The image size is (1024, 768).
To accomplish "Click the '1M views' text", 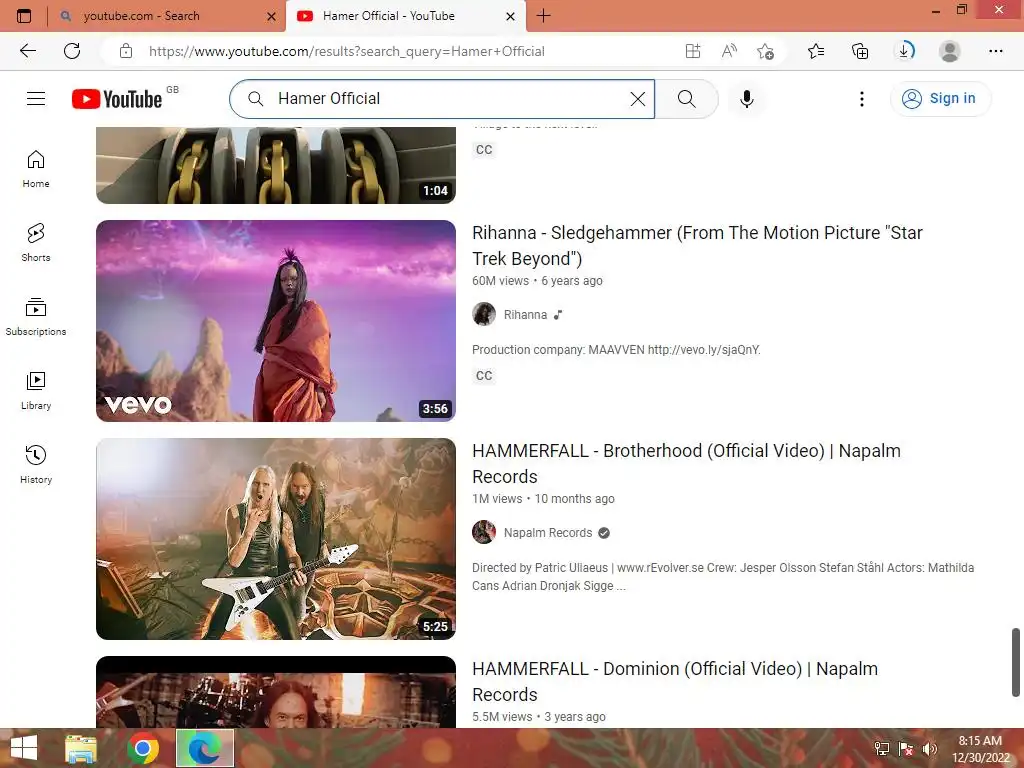I will (497, 499).
